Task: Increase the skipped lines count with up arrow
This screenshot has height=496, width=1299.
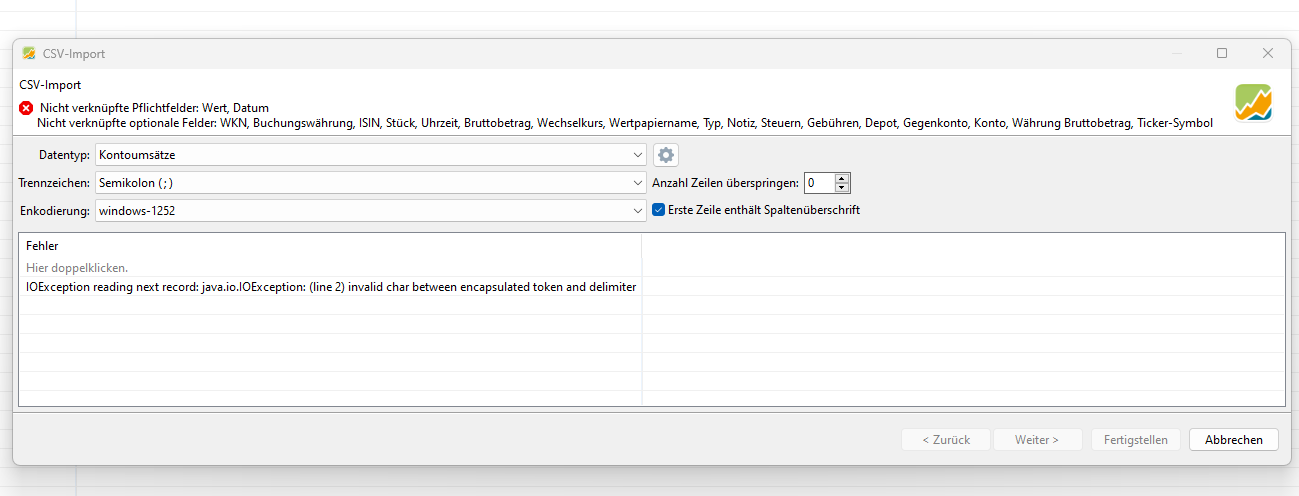Action: (842, 179)
